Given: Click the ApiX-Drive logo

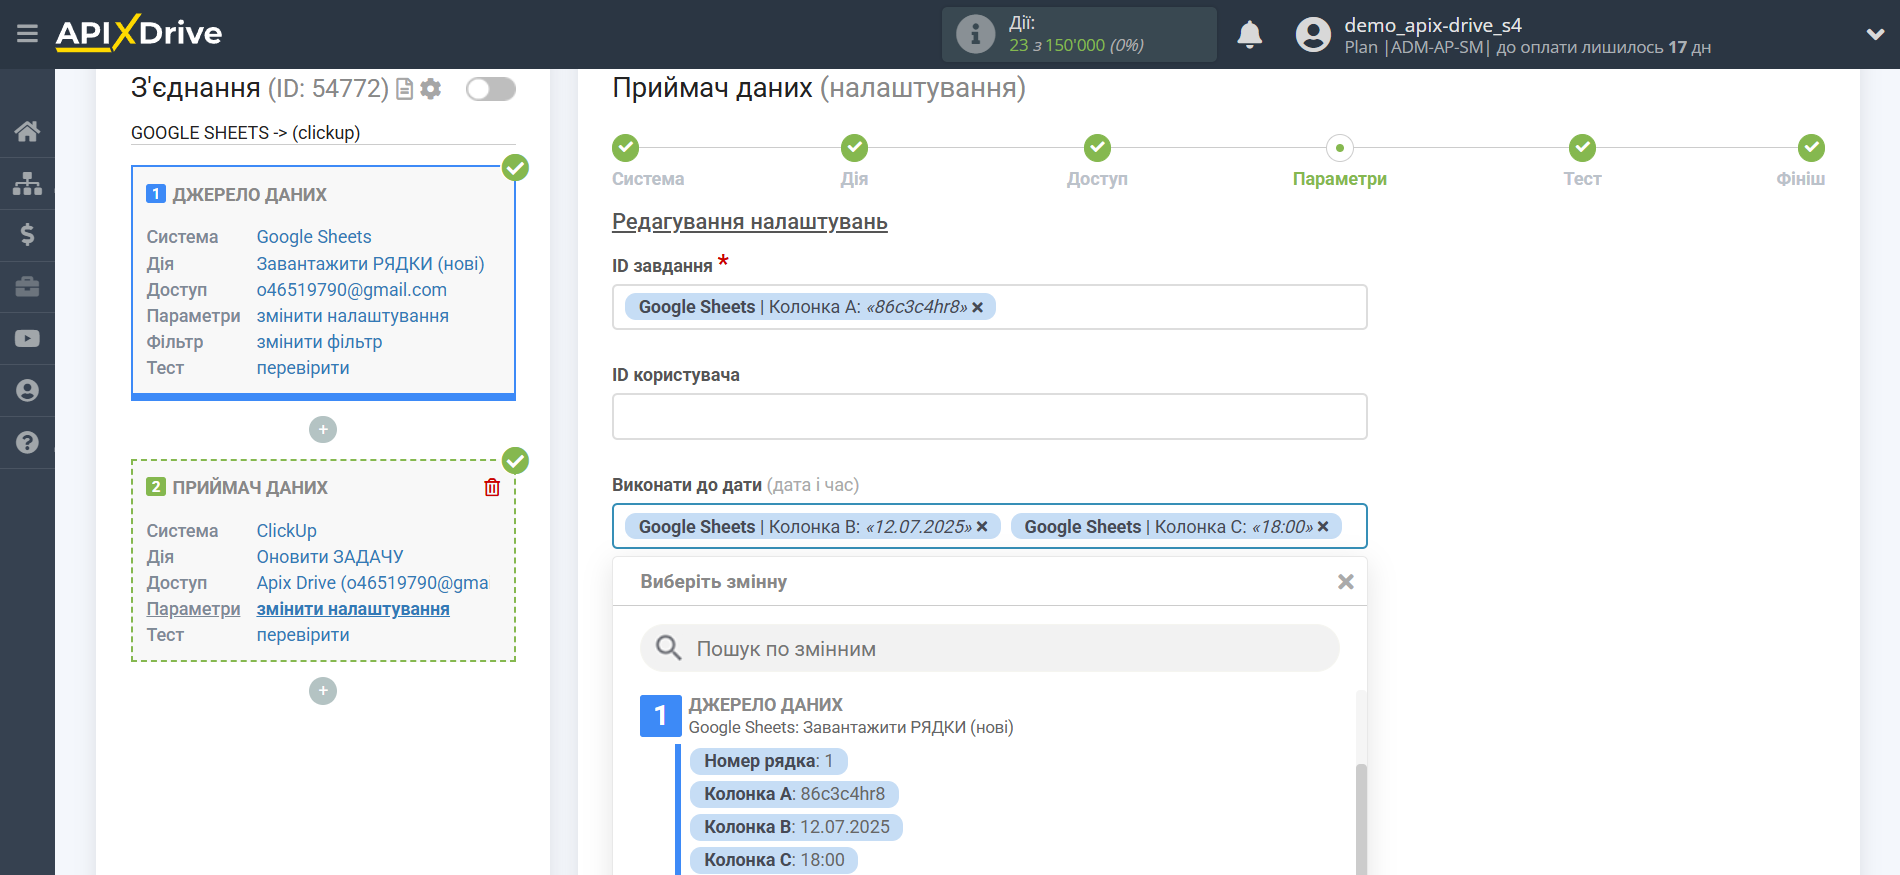Looking at the screenshot, I should tap(139, 33).
